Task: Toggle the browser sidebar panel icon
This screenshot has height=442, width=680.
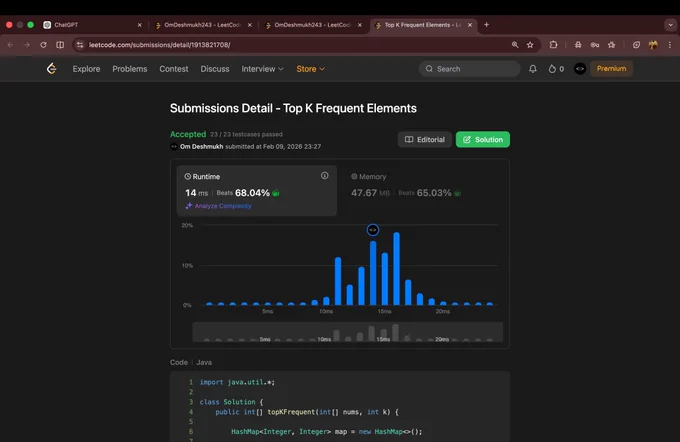Action: (60, 45)
